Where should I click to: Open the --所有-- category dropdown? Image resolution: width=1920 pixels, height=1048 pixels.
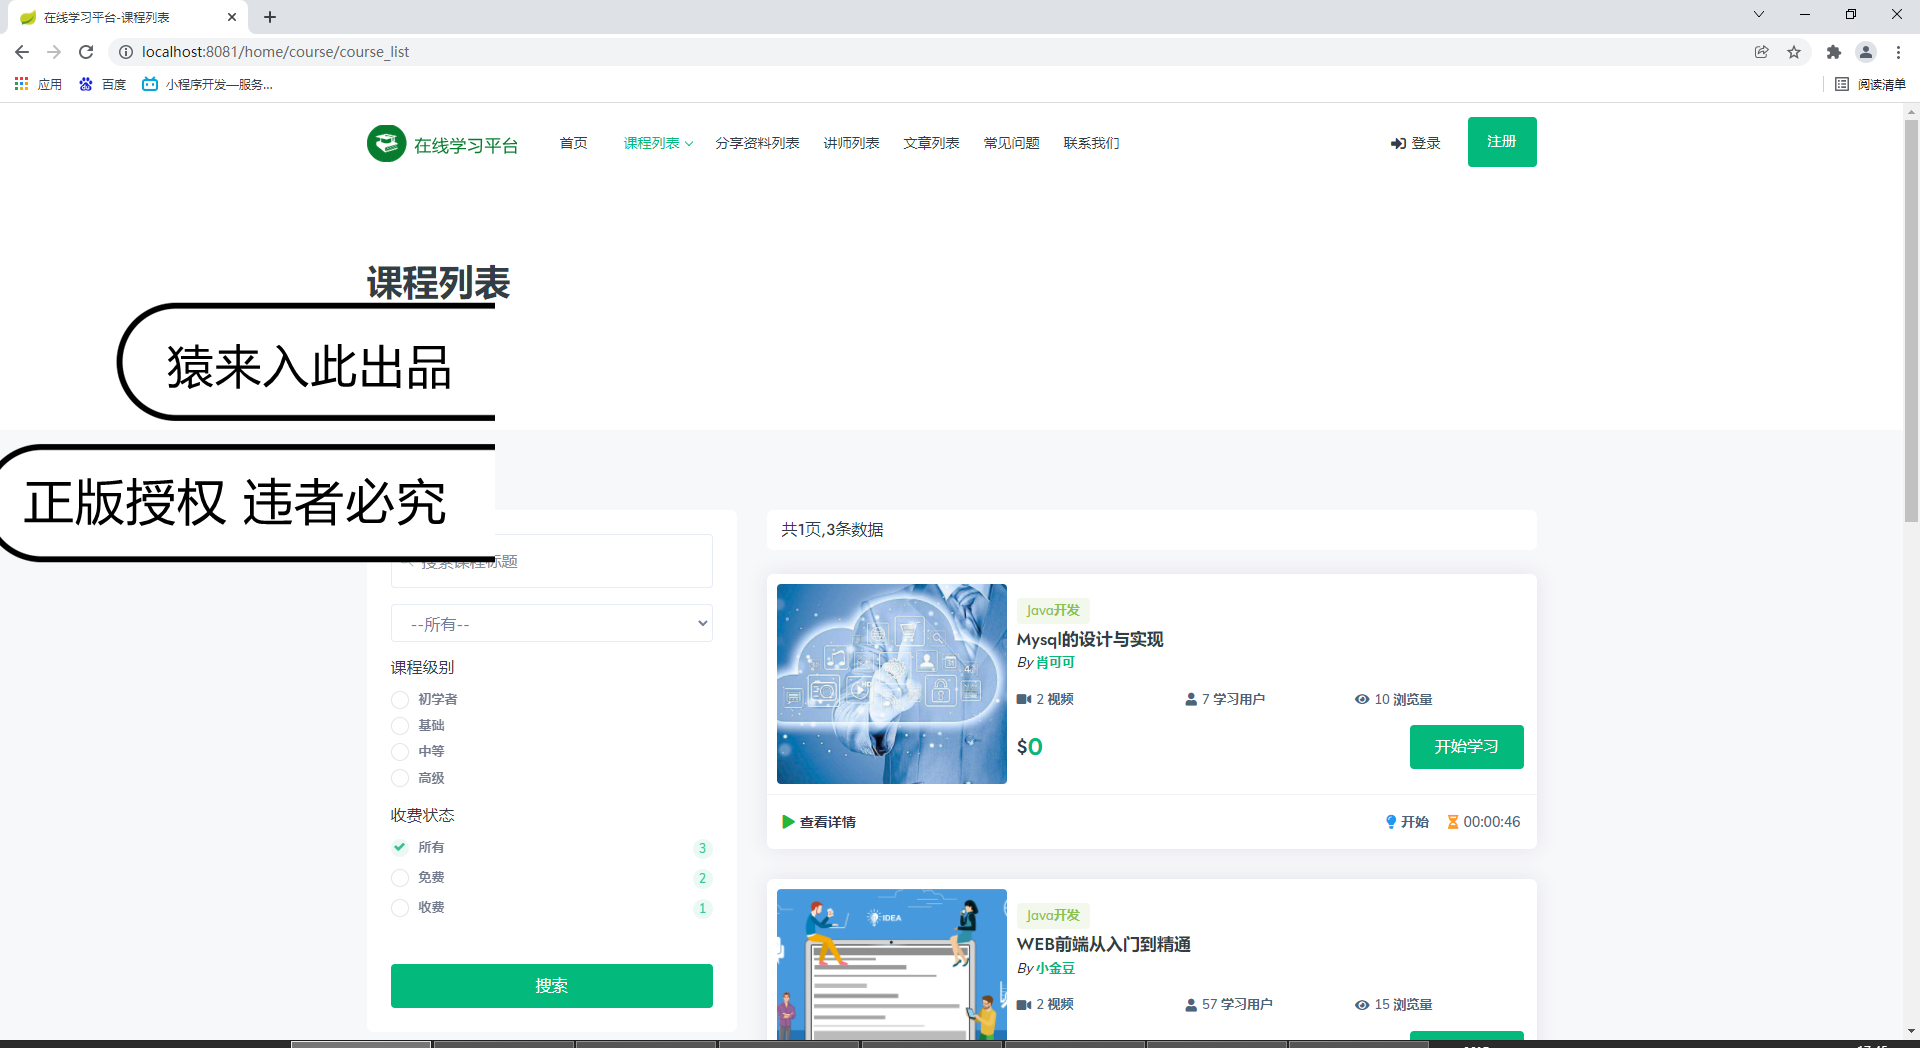(x=552, y=624)
